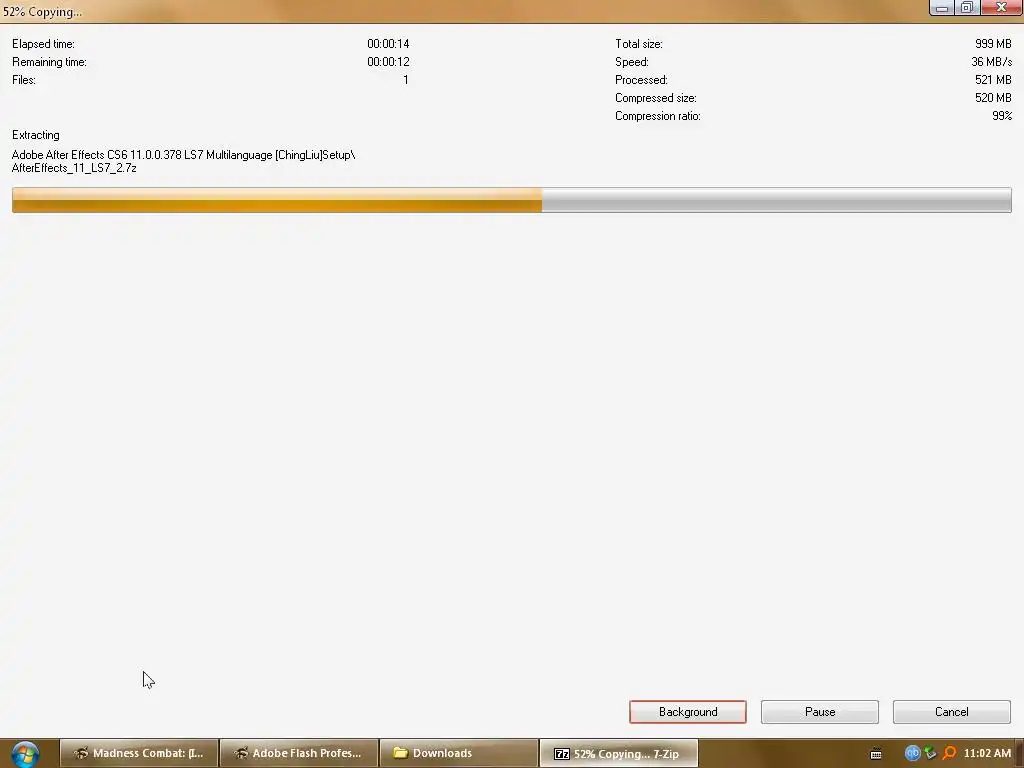Screen dimensions: 1024x768
Task: Click the Speed value 36 MB/s
Action: click(991, 62)
